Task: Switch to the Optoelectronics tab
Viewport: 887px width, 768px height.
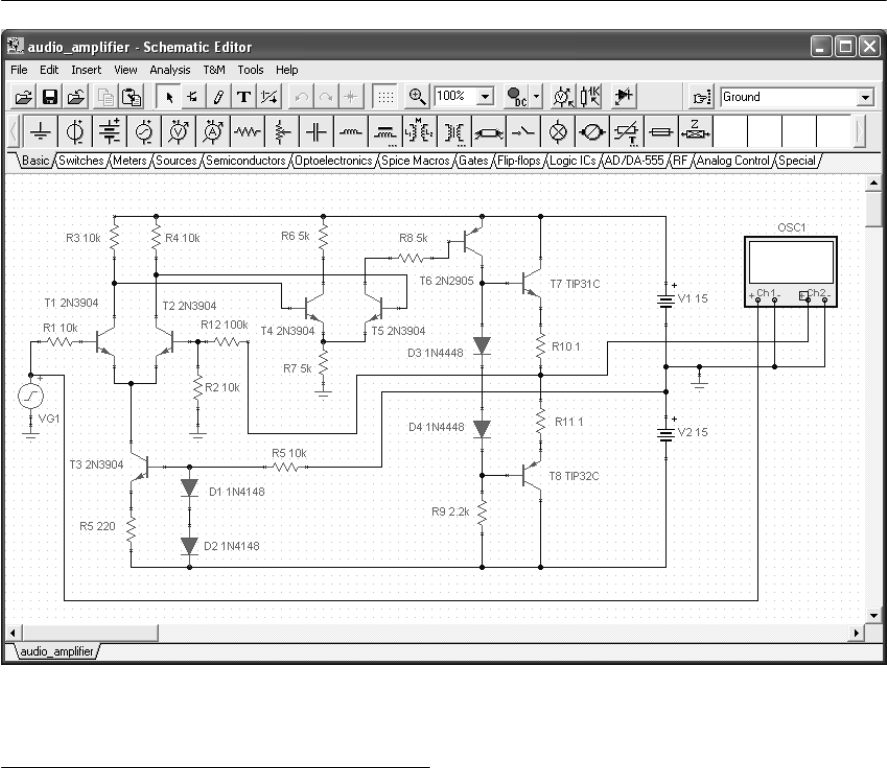Action: [334, 161]
